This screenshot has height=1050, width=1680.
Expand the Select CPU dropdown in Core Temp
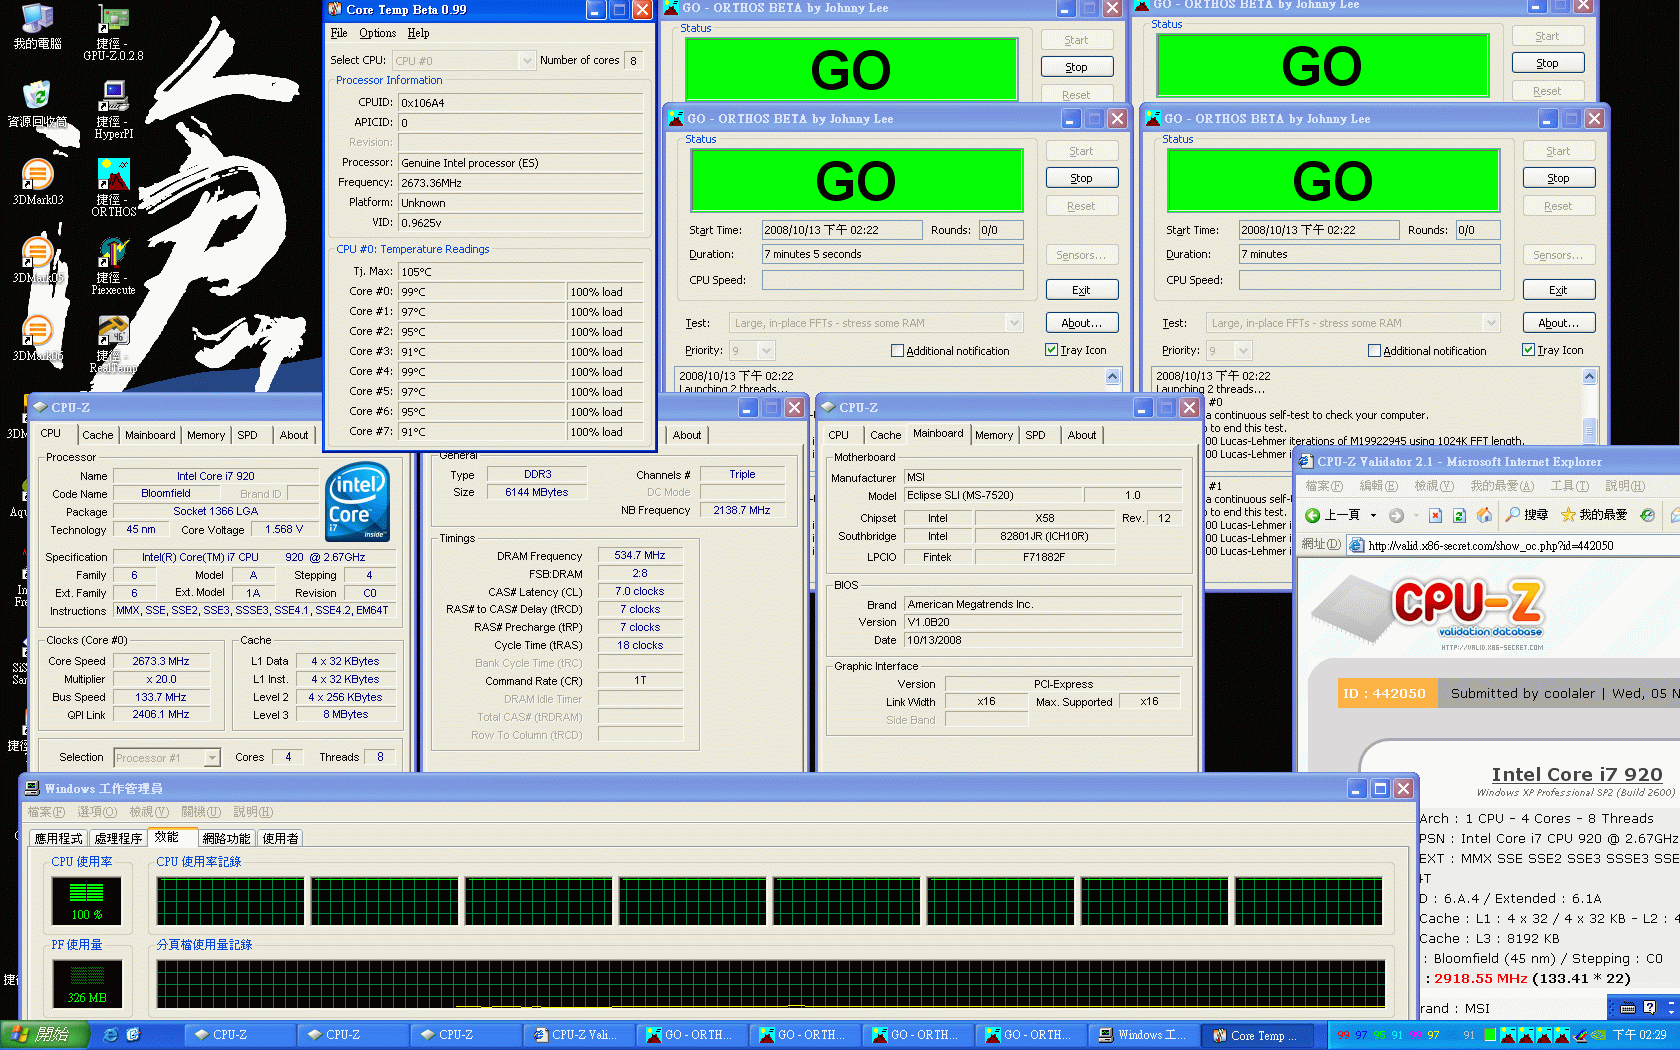527,61
